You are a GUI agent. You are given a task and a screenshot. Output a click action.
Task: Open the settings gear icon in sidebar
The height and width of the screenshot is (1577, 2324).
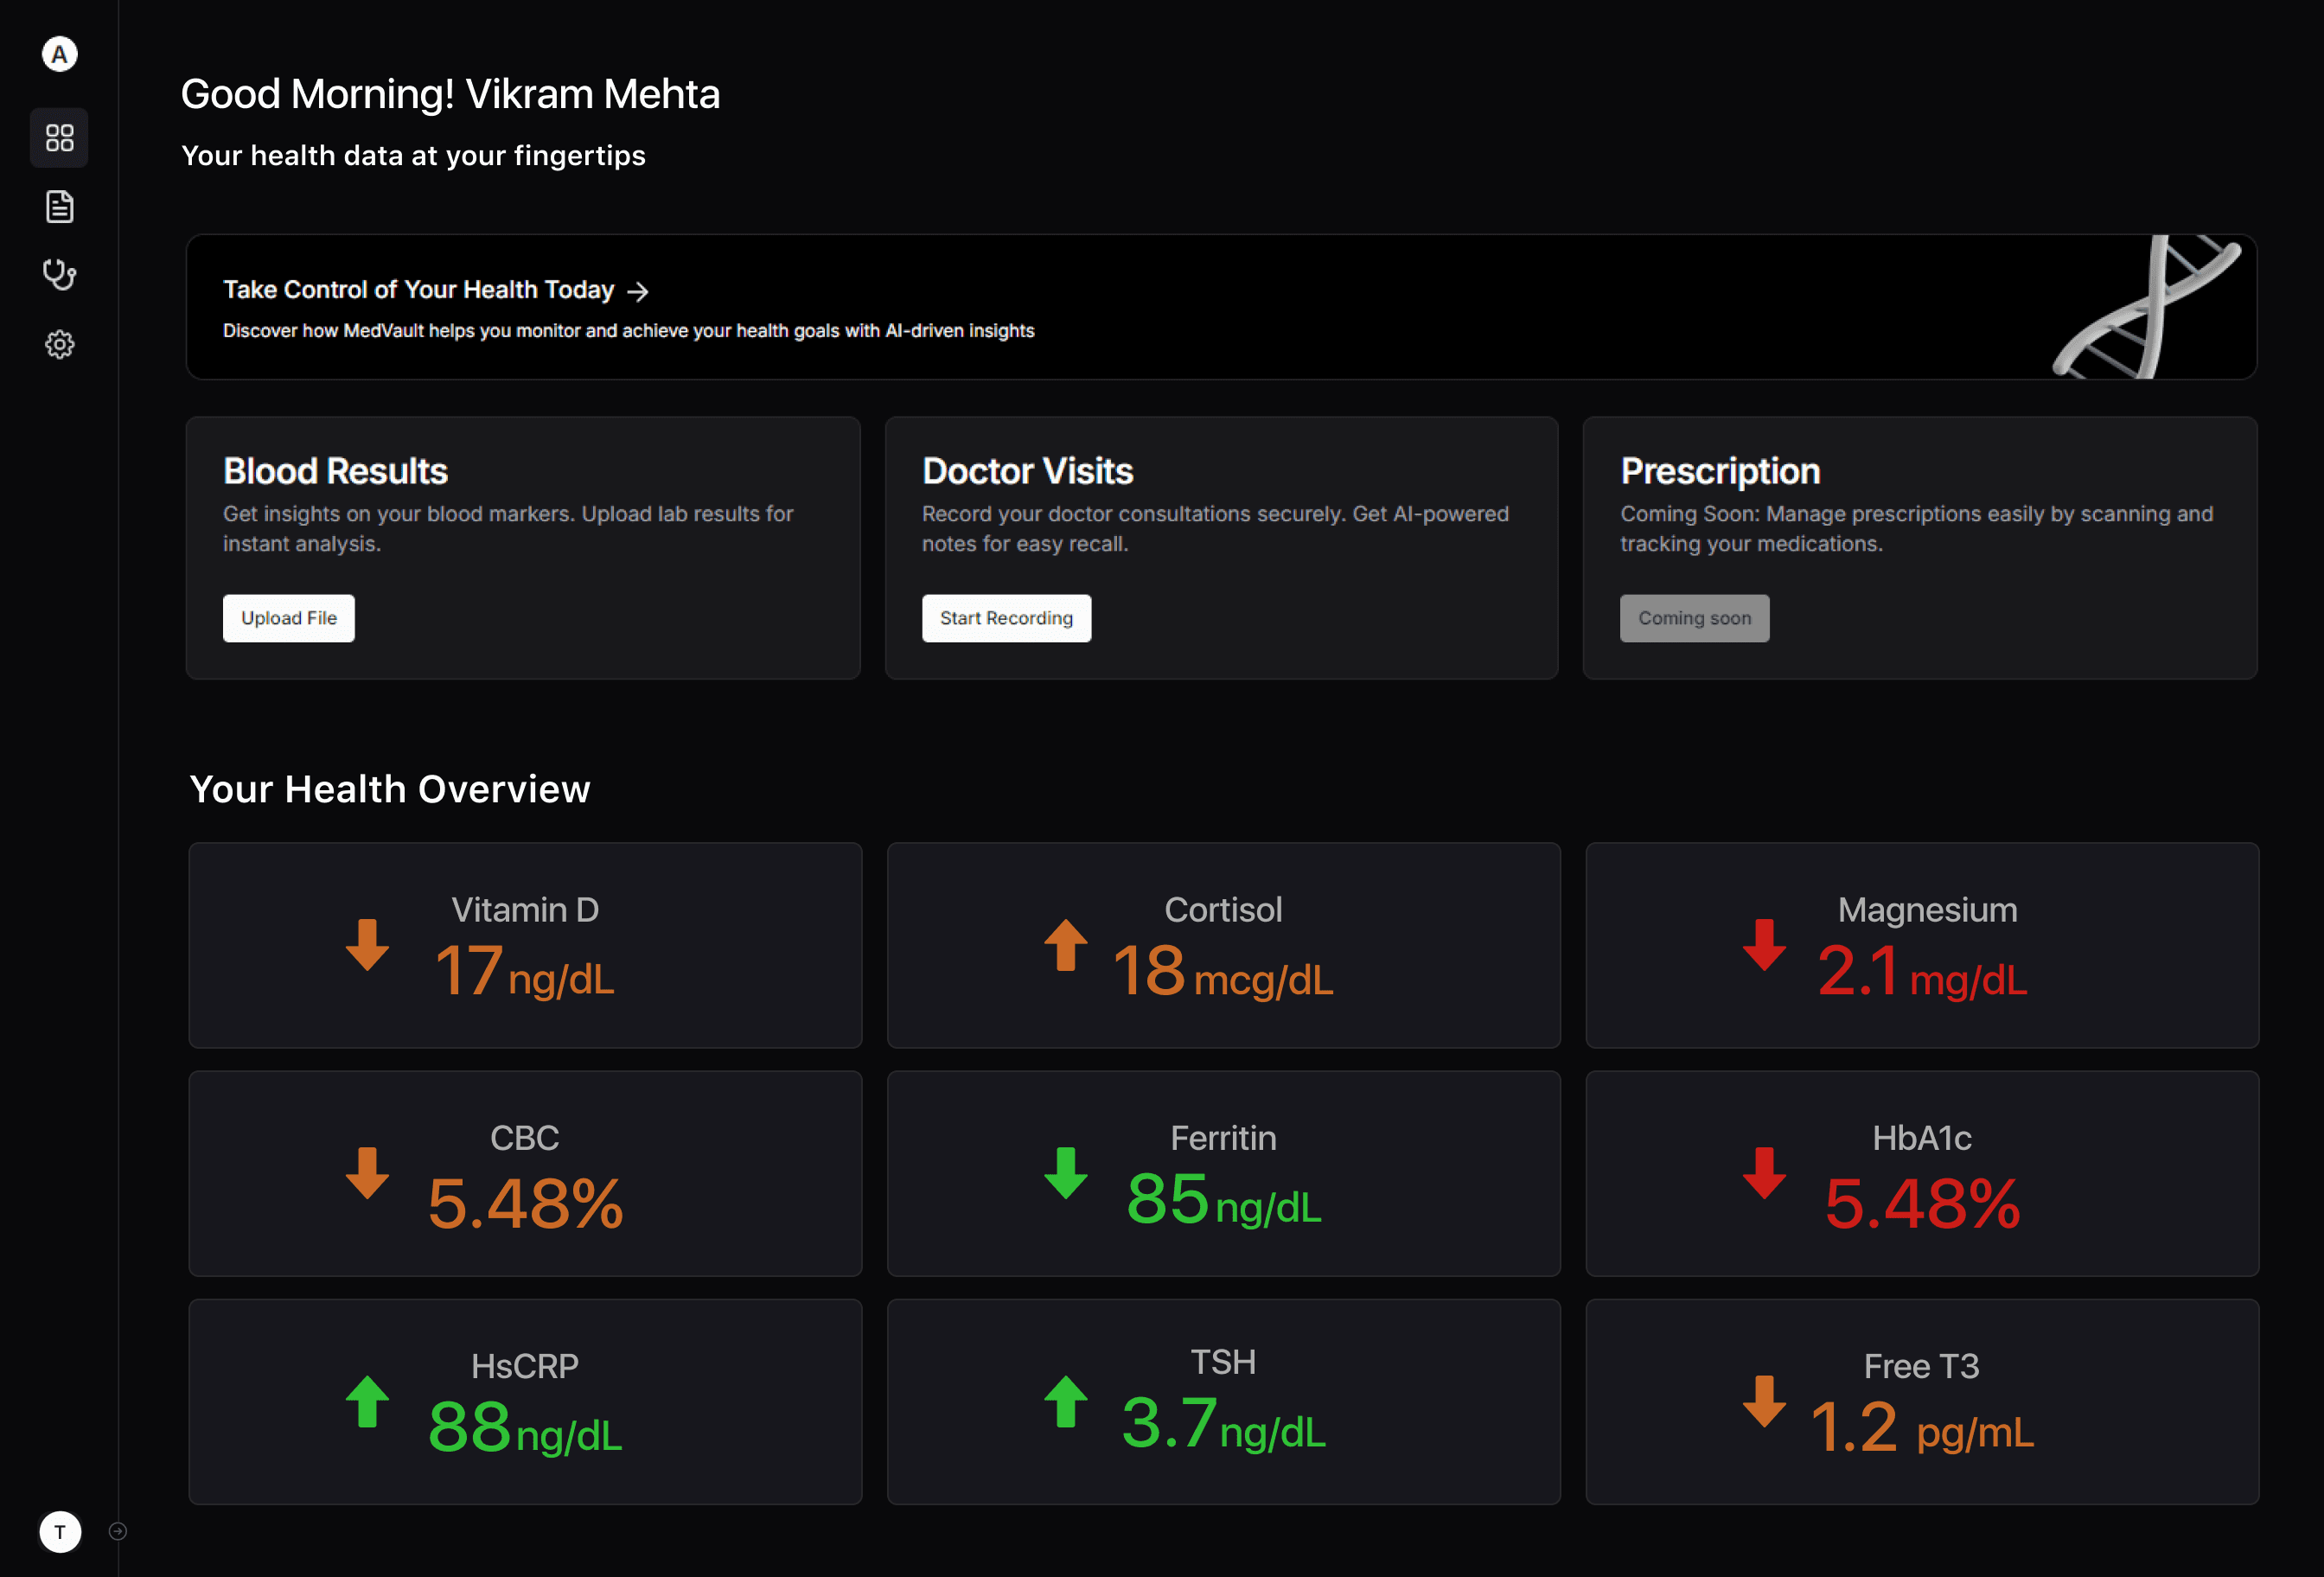[60, 345]
